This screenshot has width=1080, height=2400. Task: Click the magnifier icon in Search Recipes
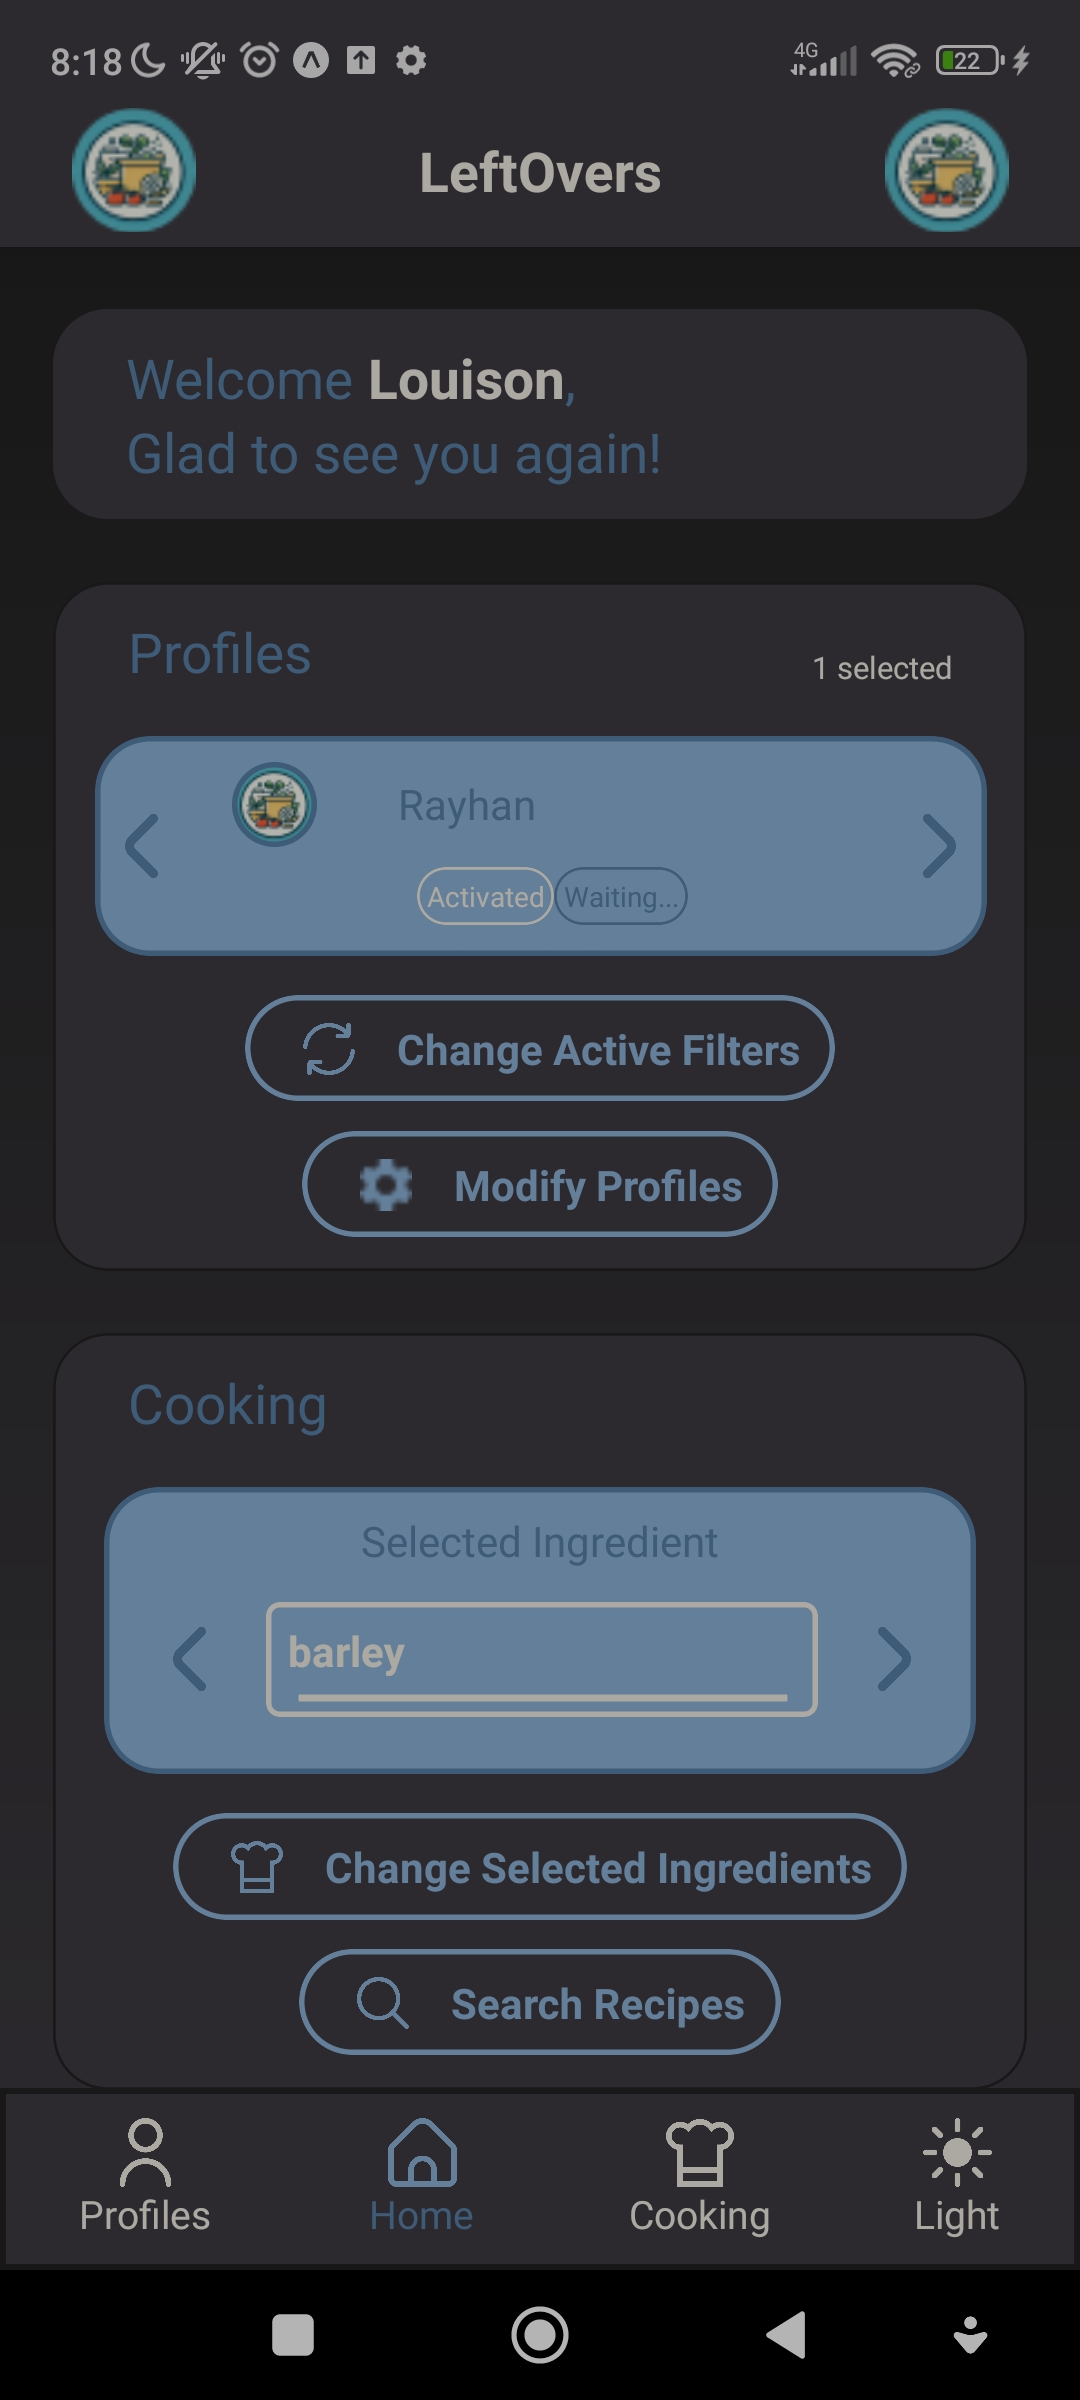(x=382, y=2003)
